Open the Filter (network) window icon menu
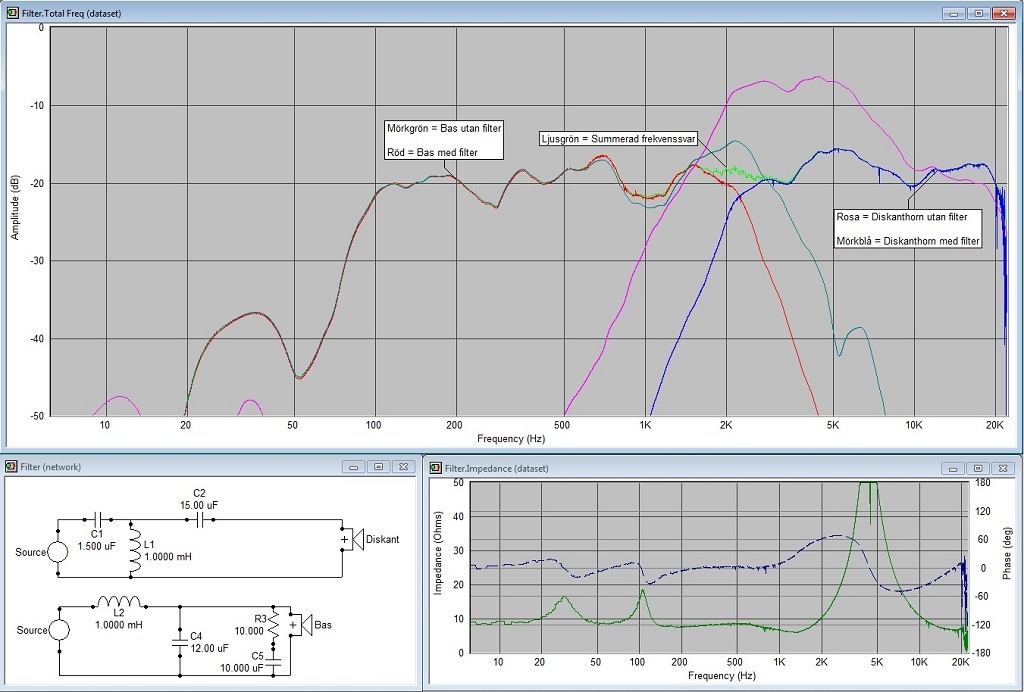The height and width of the screenshot is (692, 1024). (x=11, y=466)
